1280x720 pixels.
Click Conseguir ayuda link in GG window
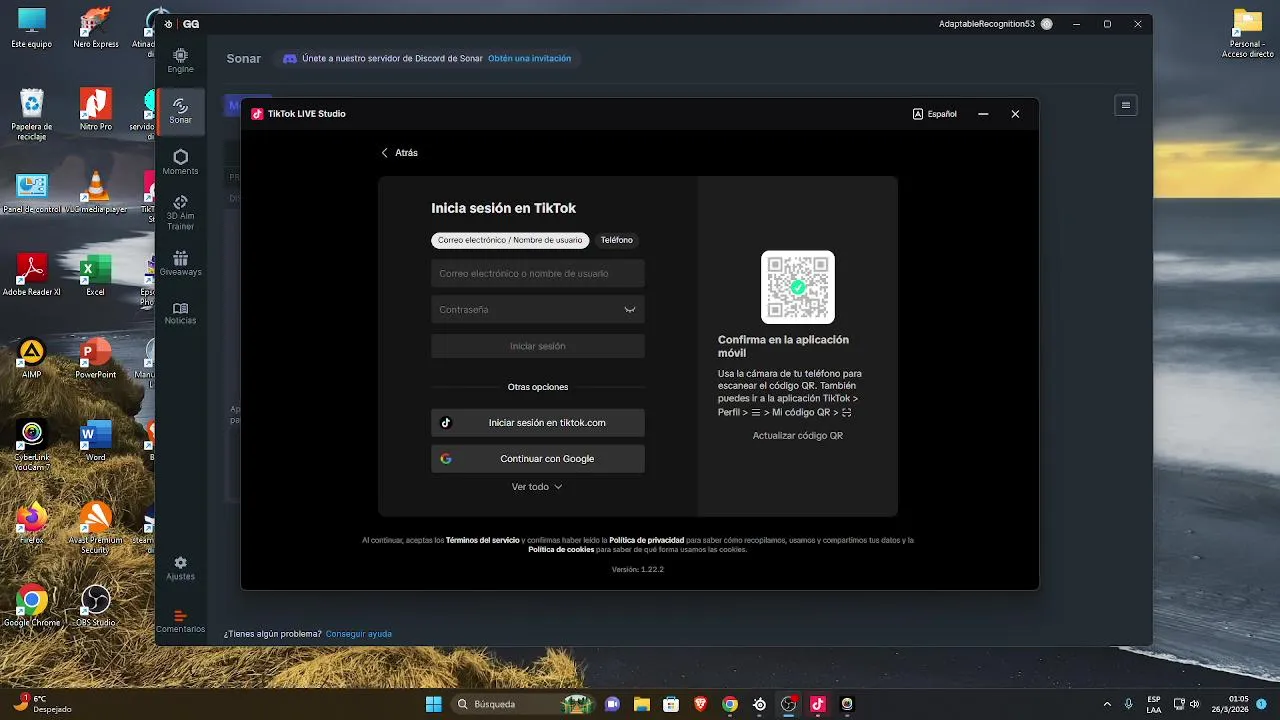[359, 634]
